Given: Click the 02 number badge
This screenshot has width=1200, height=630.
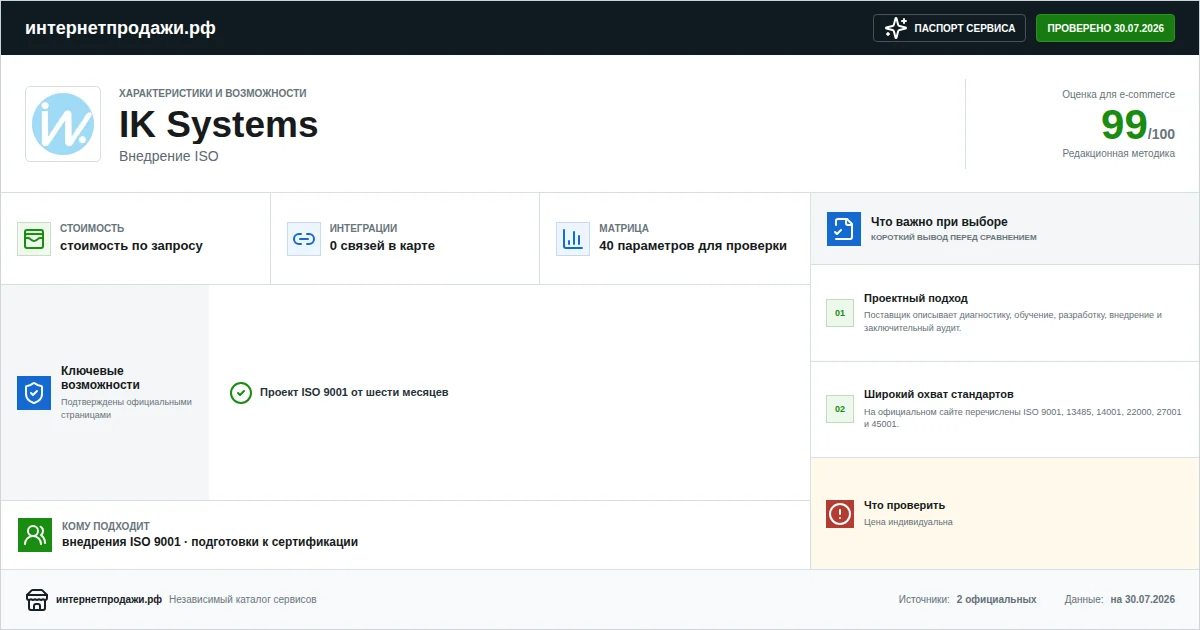Looking at the screenshot, I should (840, 409).
